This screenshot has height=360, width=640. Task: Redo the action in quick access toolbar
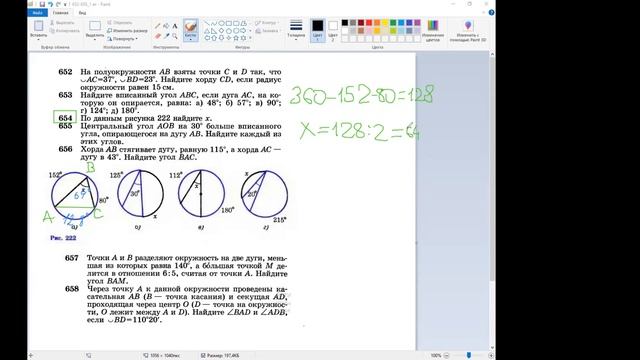tap(58, 4)
